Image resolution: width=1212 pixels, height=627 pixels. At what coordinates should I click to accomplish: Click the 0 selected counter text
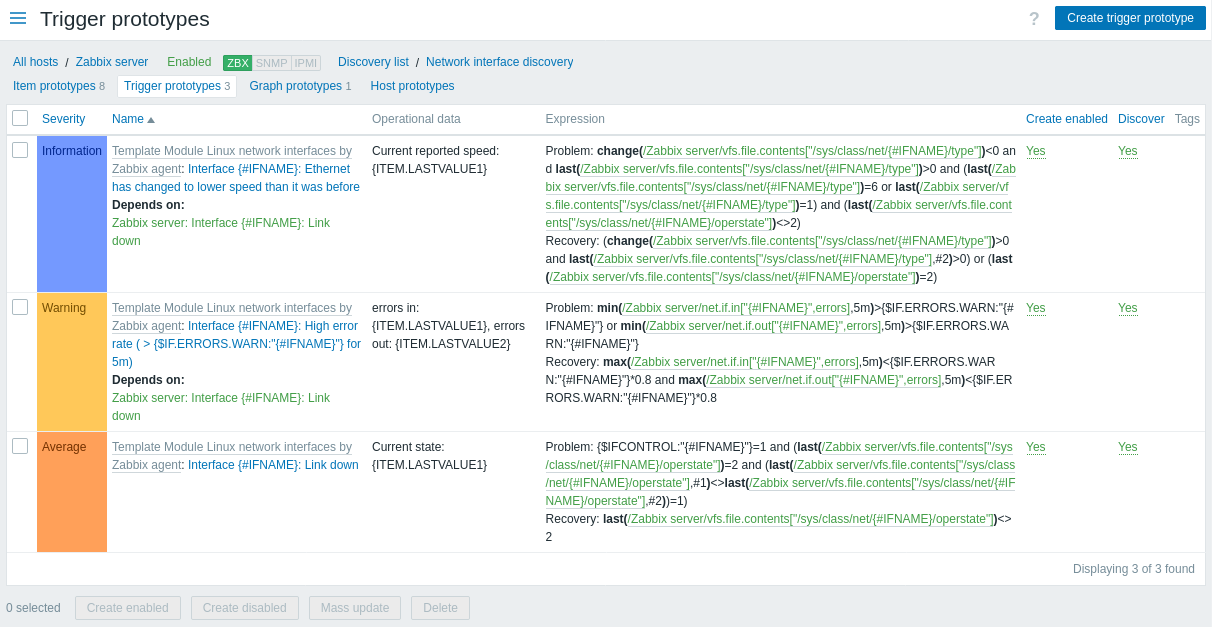click(x=33, y=608)
